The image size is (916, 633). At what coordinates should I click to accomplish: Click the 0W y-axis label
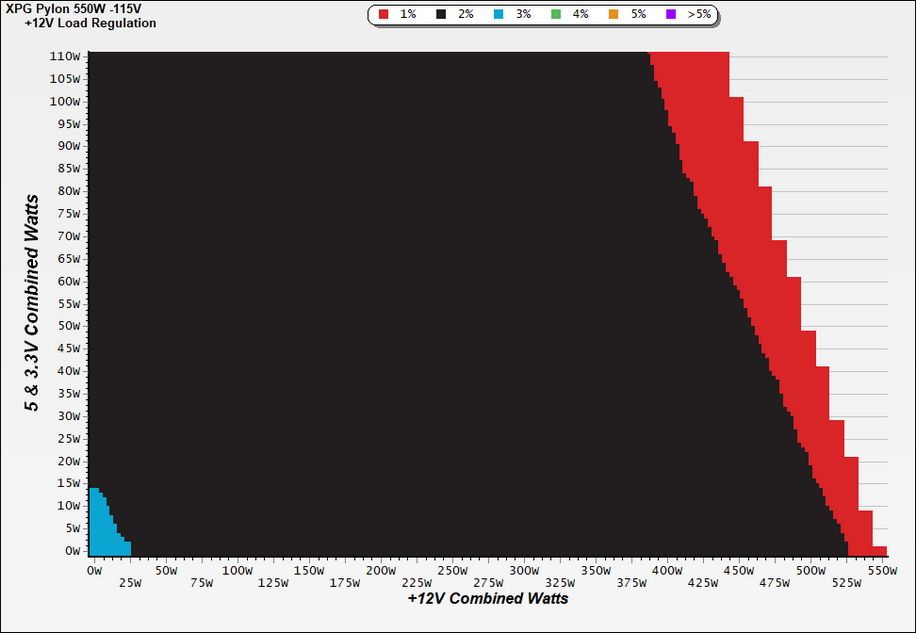73,551
